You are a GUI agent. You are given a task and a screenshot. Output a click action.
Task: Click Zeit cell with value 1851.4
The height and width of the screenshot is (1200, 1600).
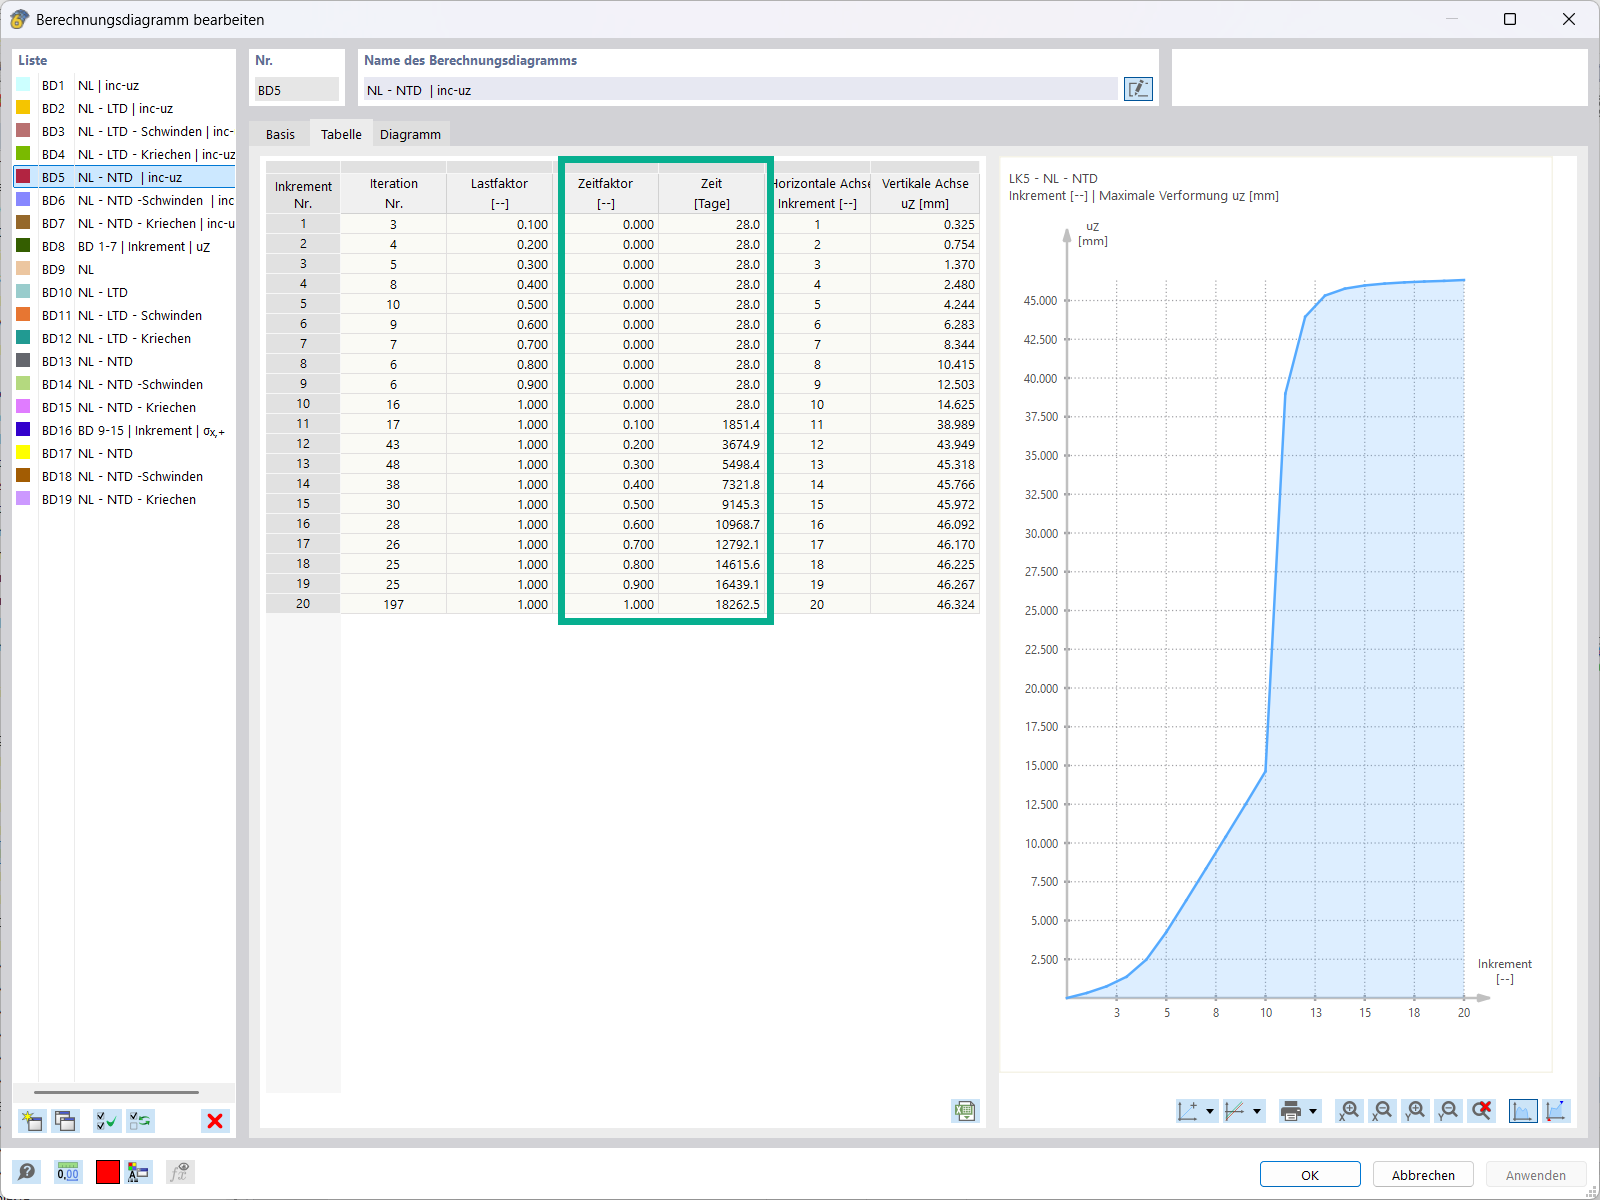(x=712, y=424)
